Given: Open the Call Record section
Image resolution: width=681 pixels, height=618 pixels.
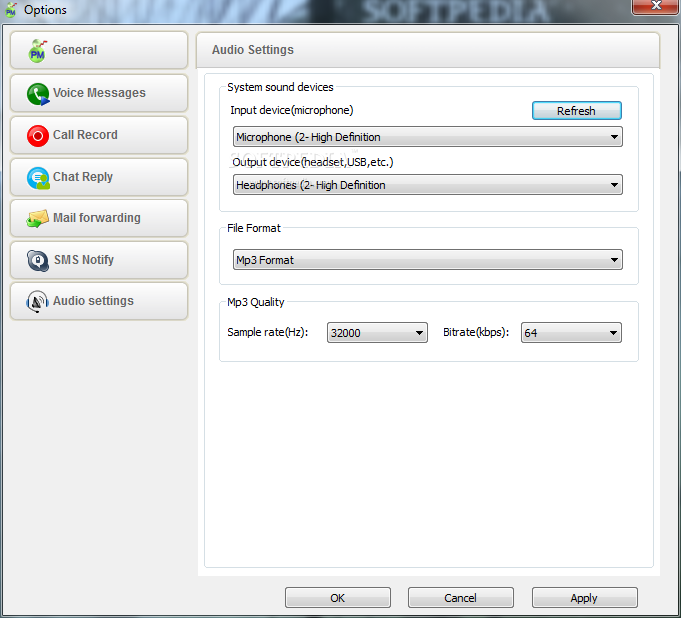Looking at the screenshot, I should click(x=99, y=135).
